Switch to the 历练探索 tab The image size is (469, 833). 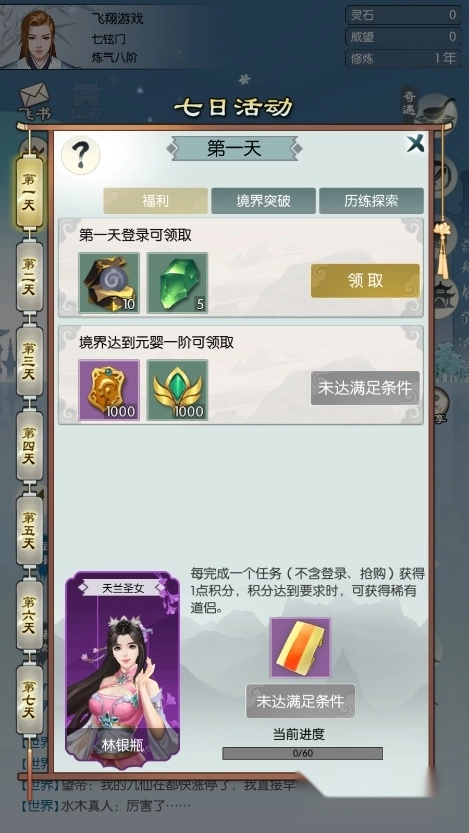(371, 201)
